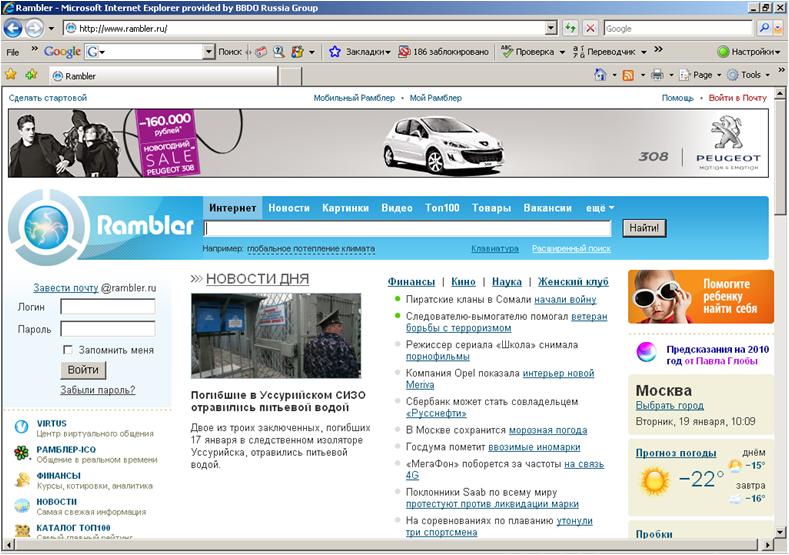This screenshot has height=555, width=789.
Task: Select the Товары search tab
Action: click(x=491, y=208)
